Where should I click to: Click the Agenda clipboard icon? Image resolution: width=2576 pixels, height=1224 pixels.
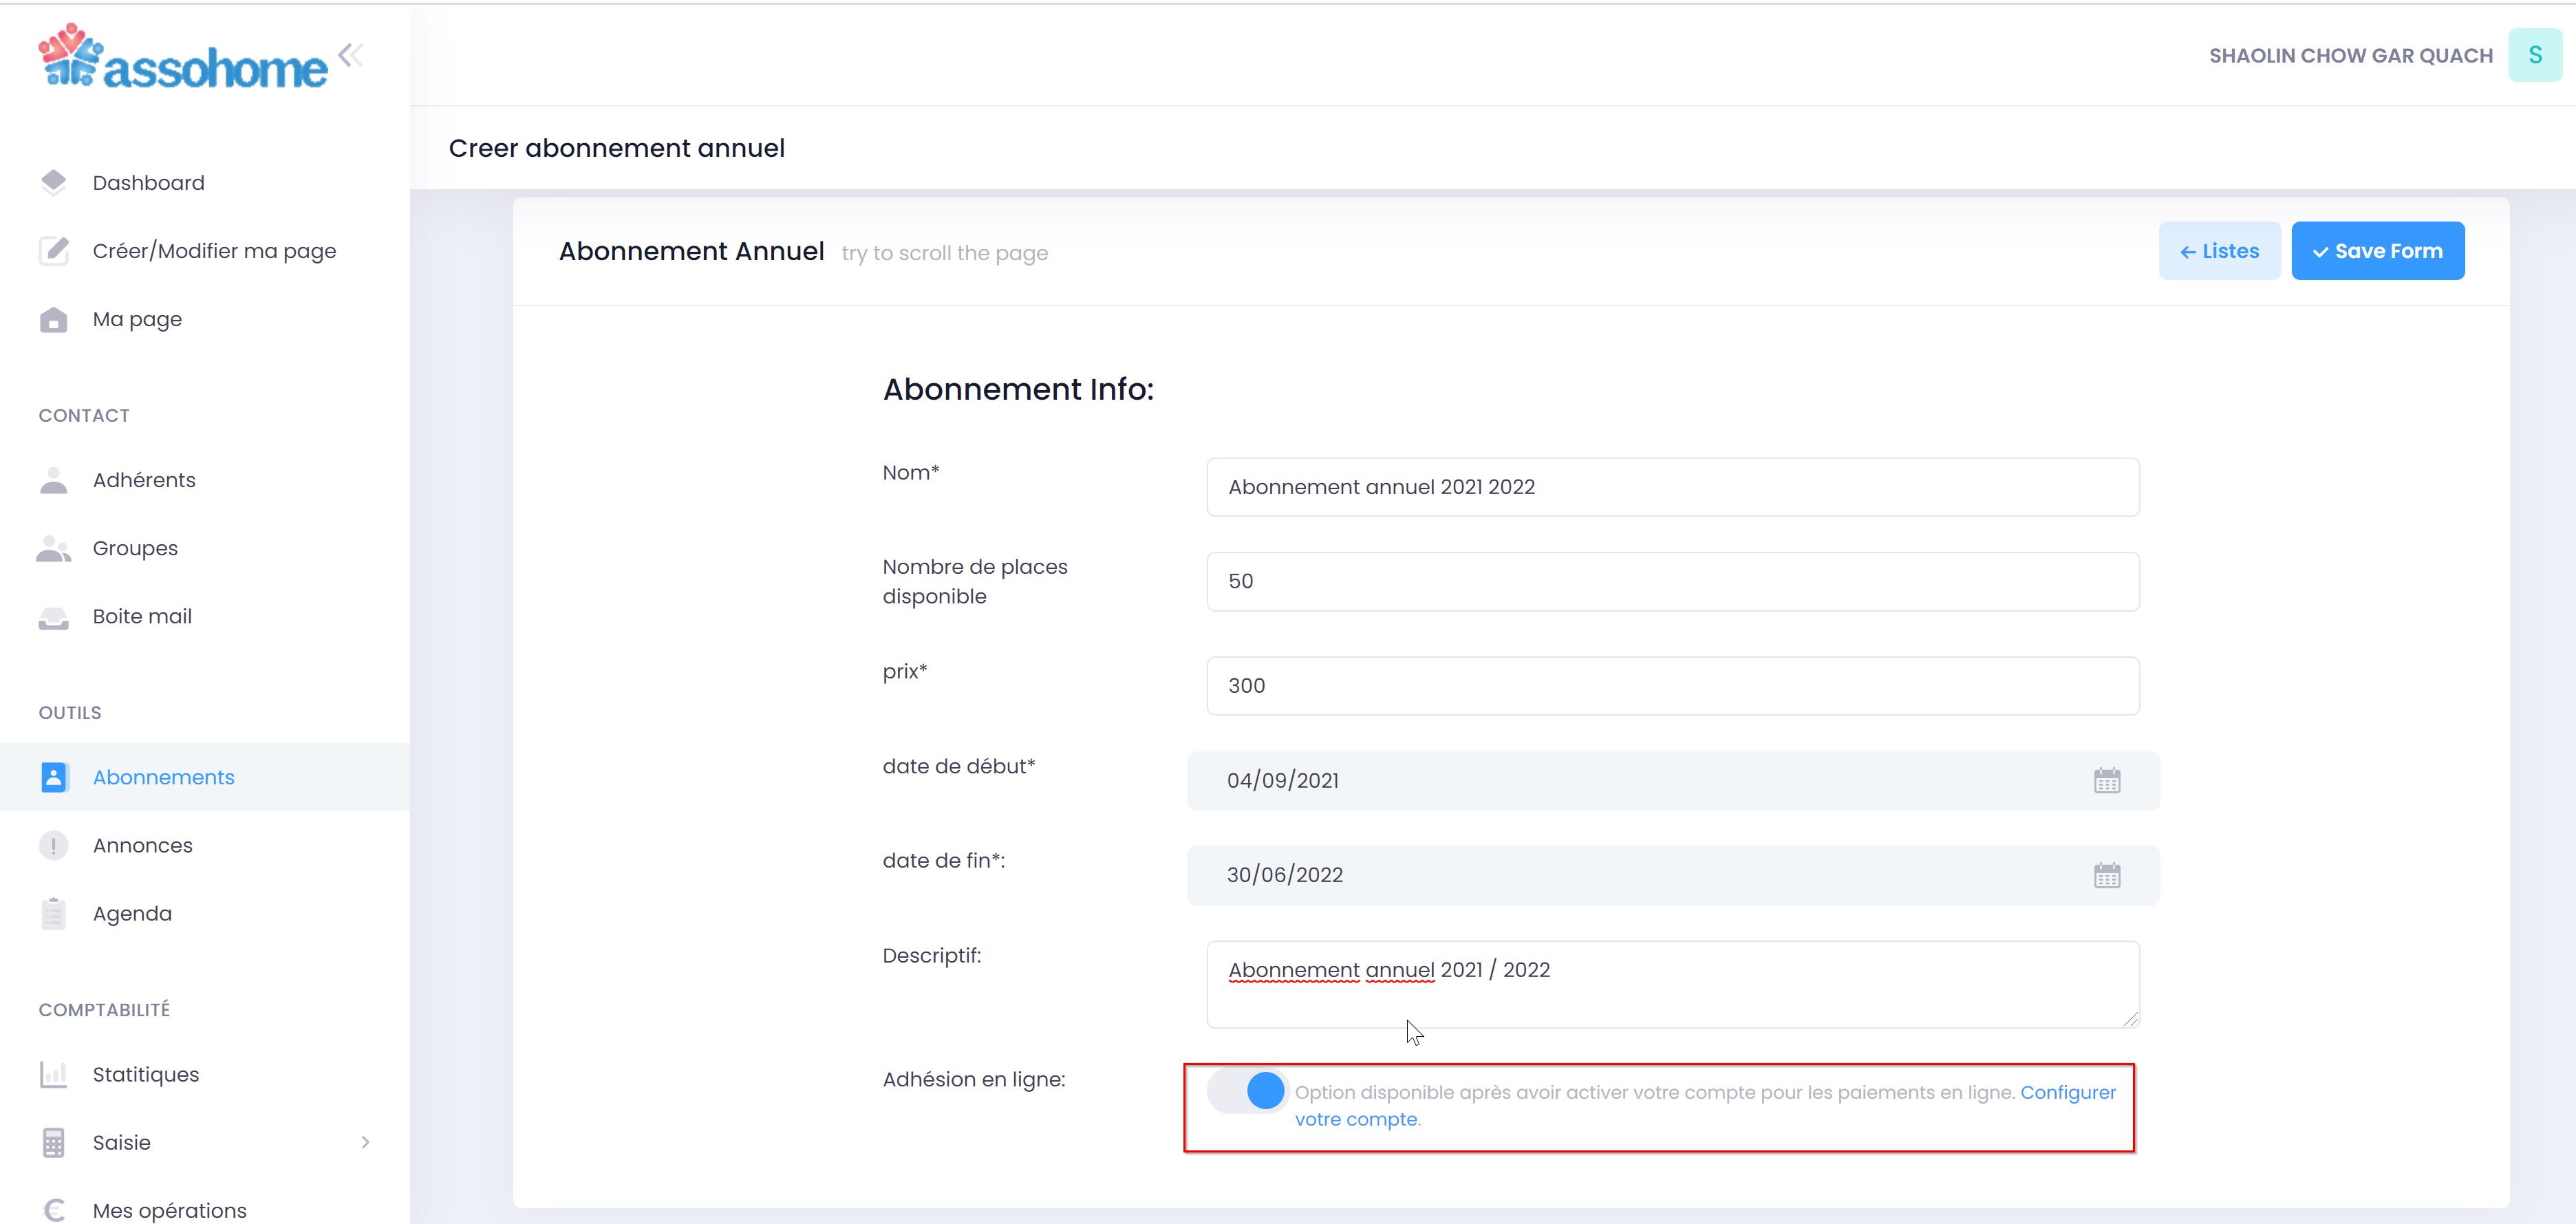[54, 914]
